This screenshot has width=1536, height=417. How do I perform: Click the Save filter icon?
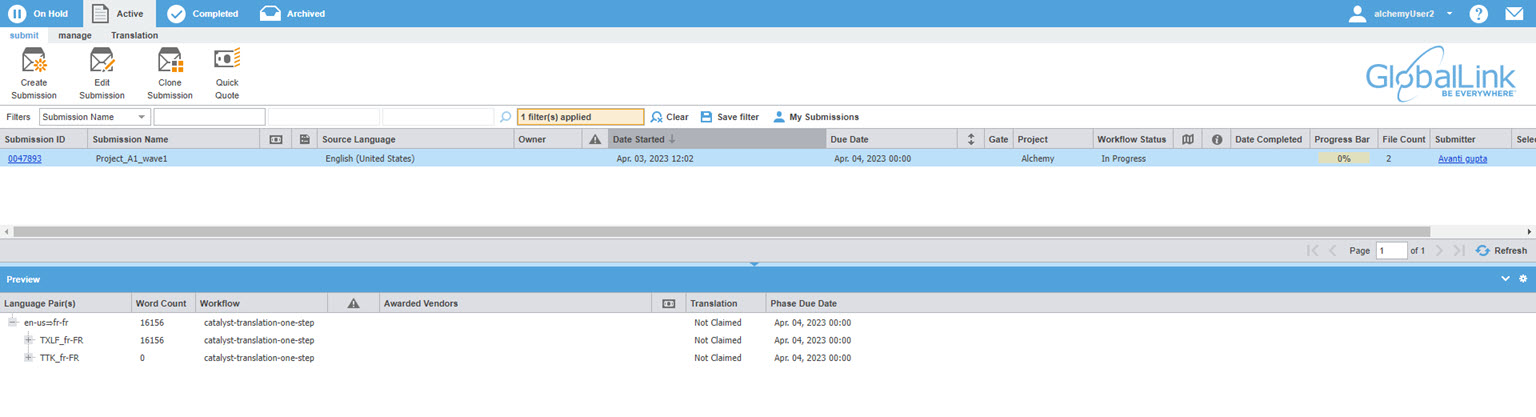(x=706, y=117)
